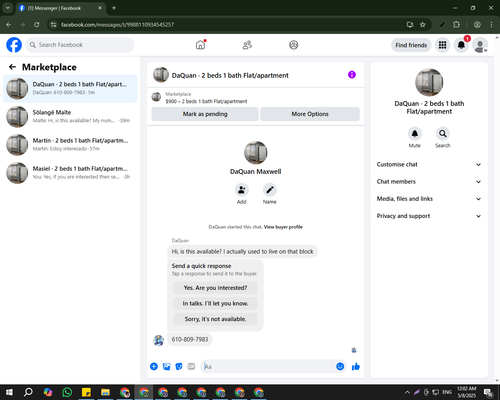The image size is (500, 400).
Task: Click the Name pencil icon
Action: pyautogui.click(x=270, y=190)
